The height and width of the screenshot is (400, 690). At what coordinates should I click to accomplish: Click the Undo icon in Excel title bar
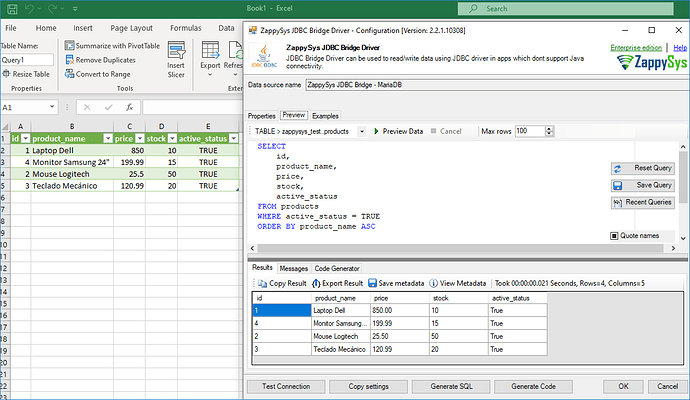pyautogui.click(x=29, y=9)
